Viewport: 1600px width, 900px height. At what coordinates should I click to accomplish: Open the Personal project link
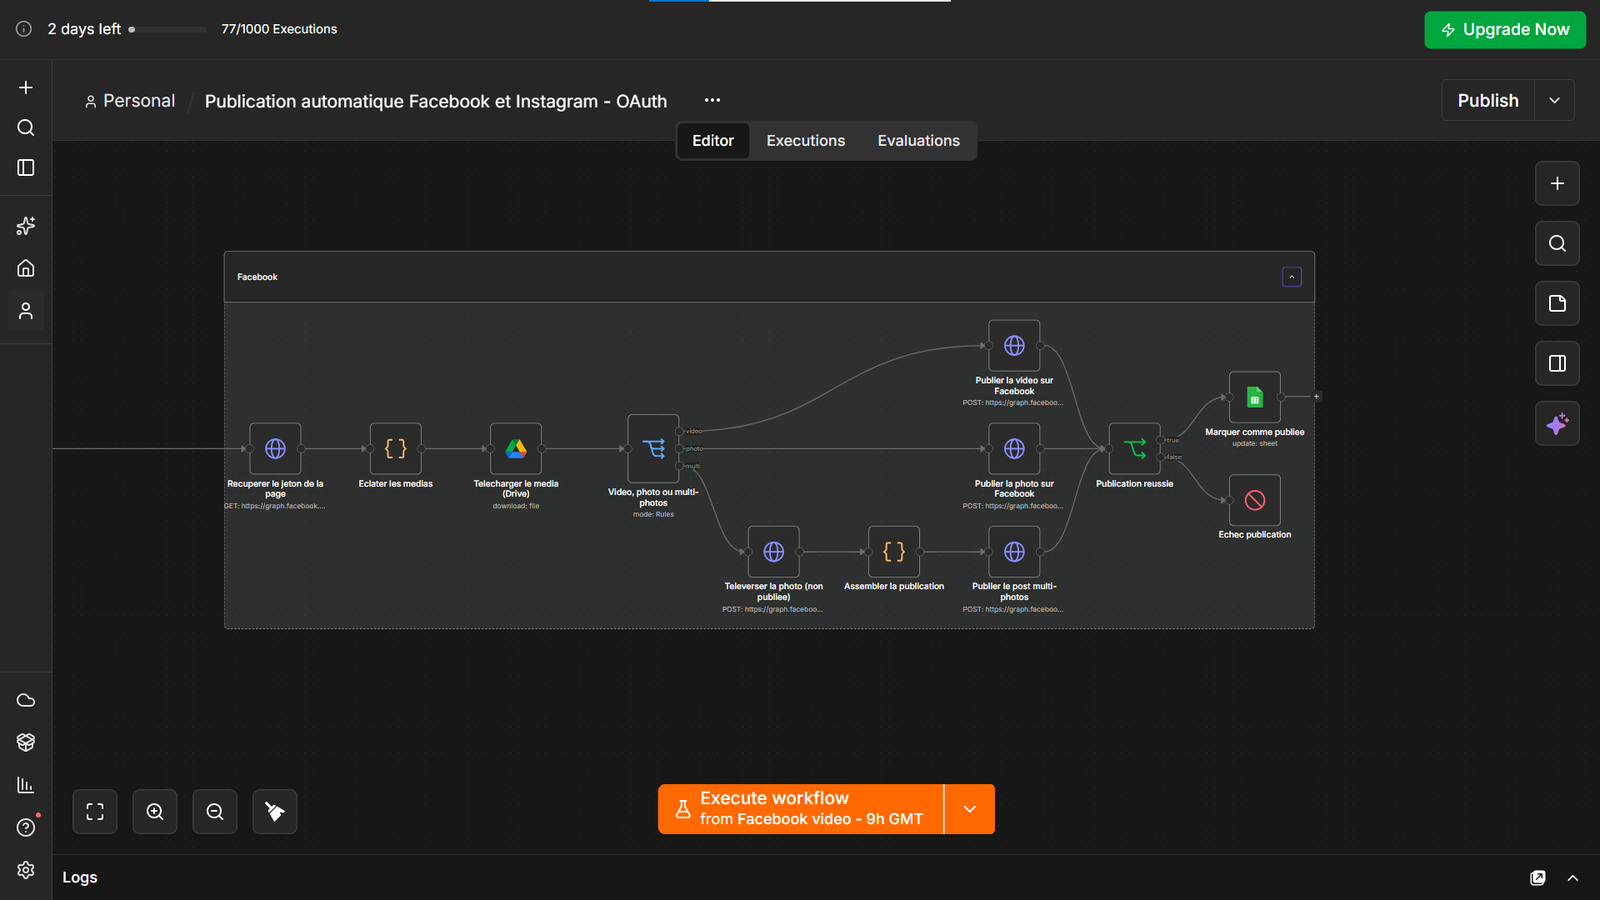tap(130, 101)
